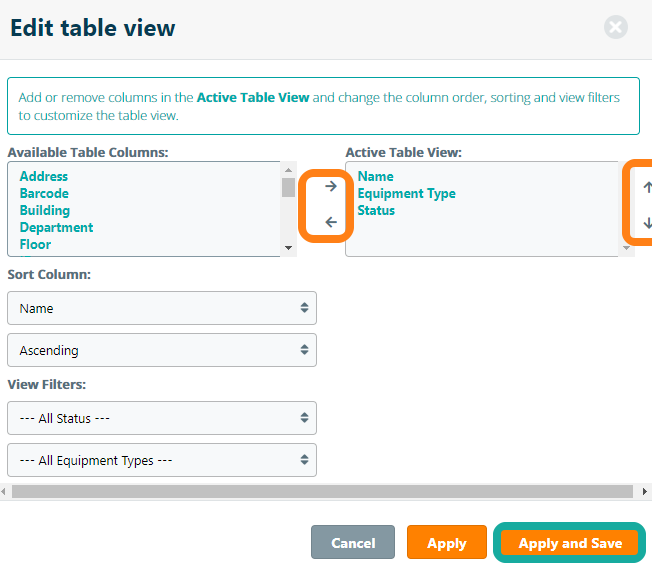Image resolution: width=652 pixels, height=572 pixels.
Task: Open the Sort Column Name dropdown
Action: coord(162,309)
